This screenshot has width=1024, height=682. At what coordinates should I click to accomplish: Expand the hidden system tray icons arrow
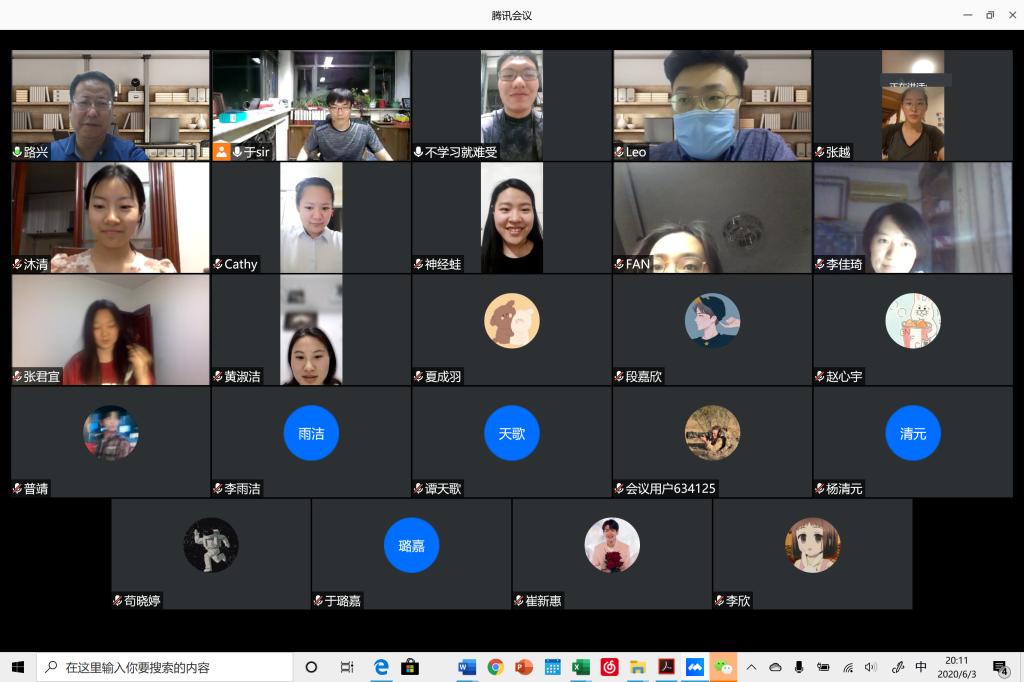click(751, 667)
